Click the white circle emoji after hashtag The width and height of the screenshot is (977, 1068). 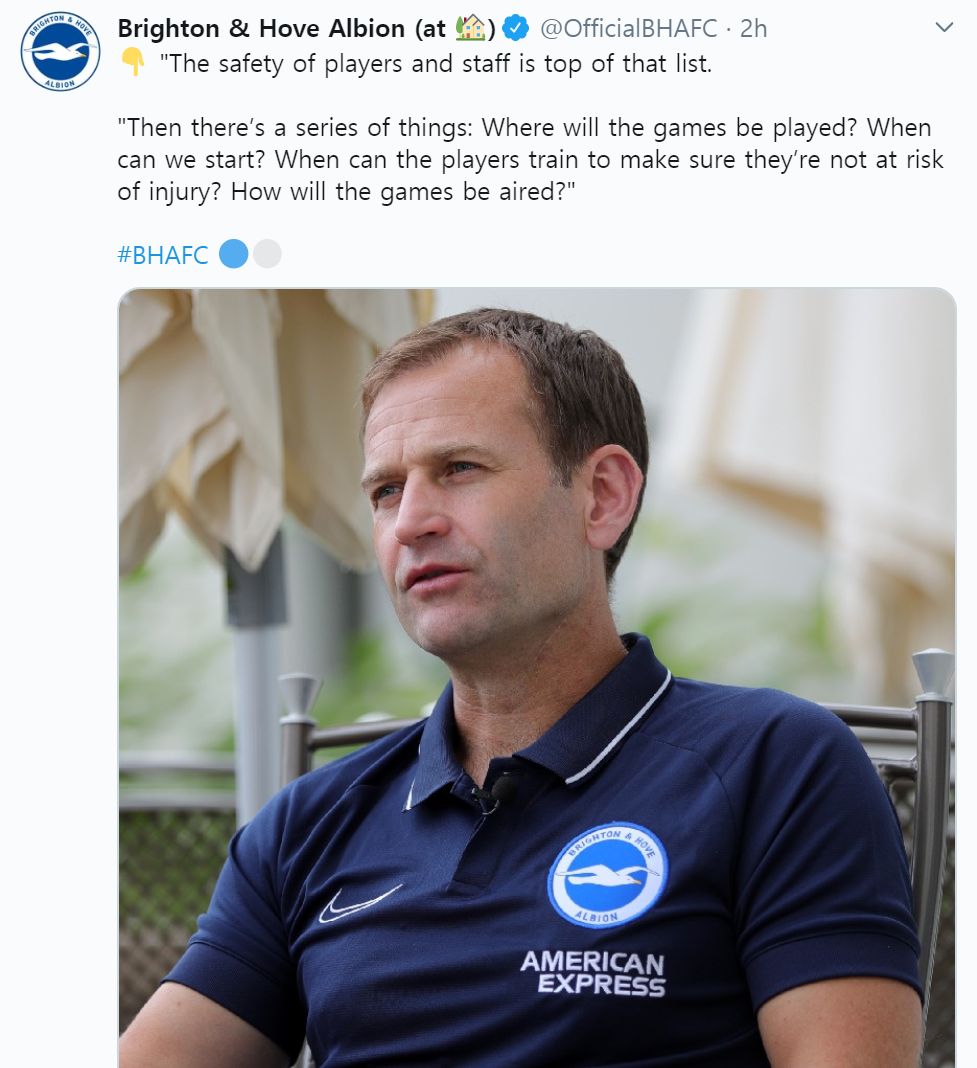tap(267, 254)
